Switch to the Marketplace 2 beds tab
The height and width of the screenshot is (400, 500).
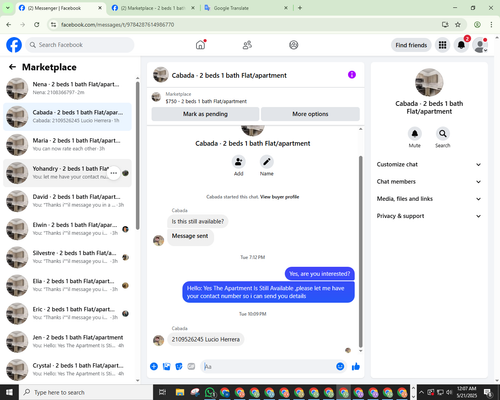(153, 8)
